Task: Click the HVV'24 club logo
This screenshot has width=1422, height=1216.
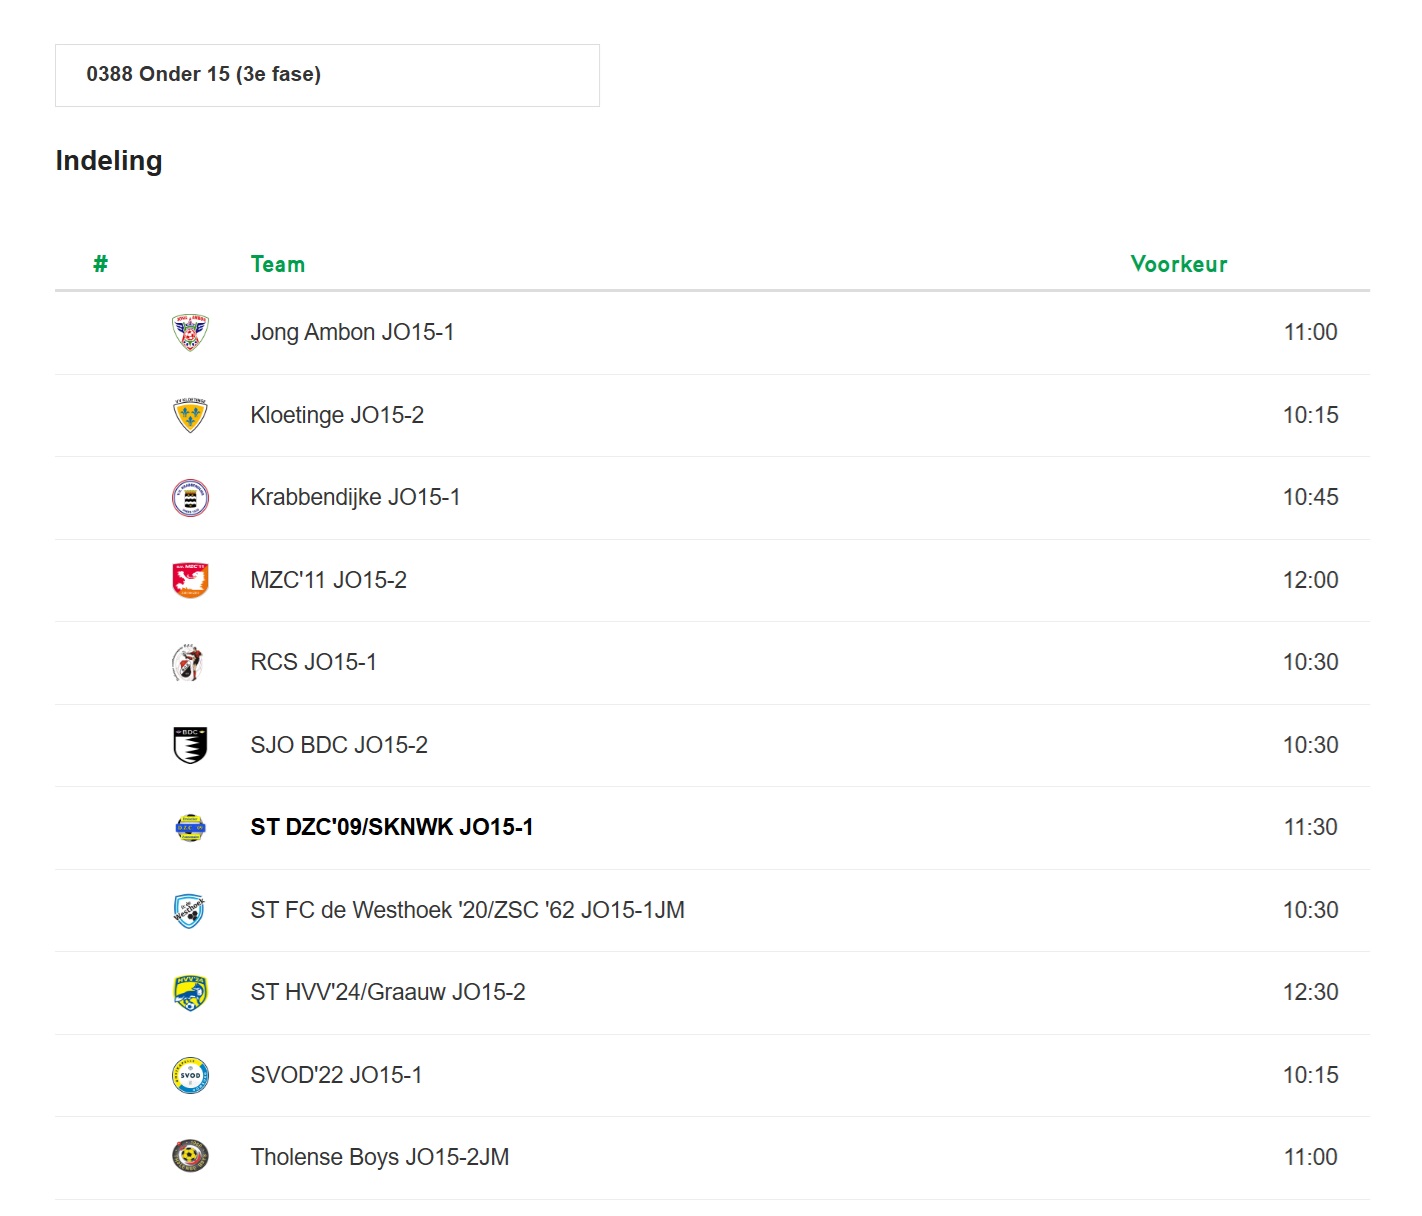Action: pos(190,993)
